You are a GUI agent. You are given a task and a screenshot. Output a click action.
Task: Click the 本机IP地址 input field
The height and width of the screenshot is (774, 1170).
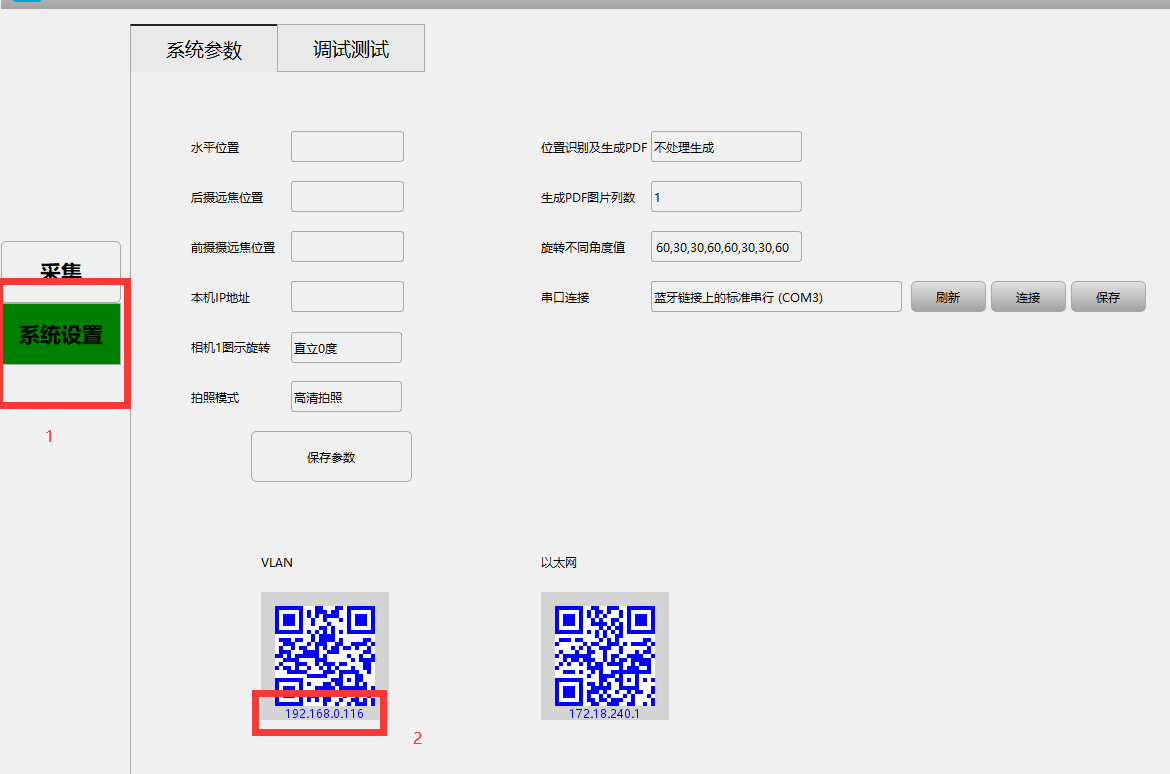pos(347,297)
